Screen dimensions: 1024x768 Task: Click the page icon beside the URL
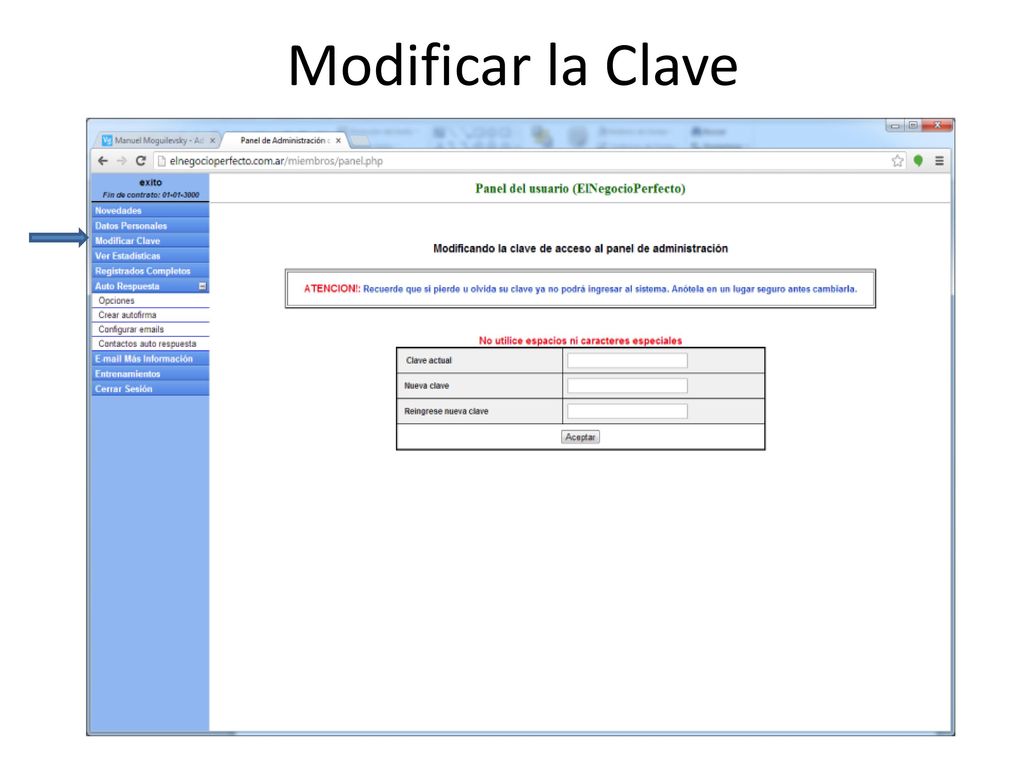pyautogui.click(x=161, y=161)
